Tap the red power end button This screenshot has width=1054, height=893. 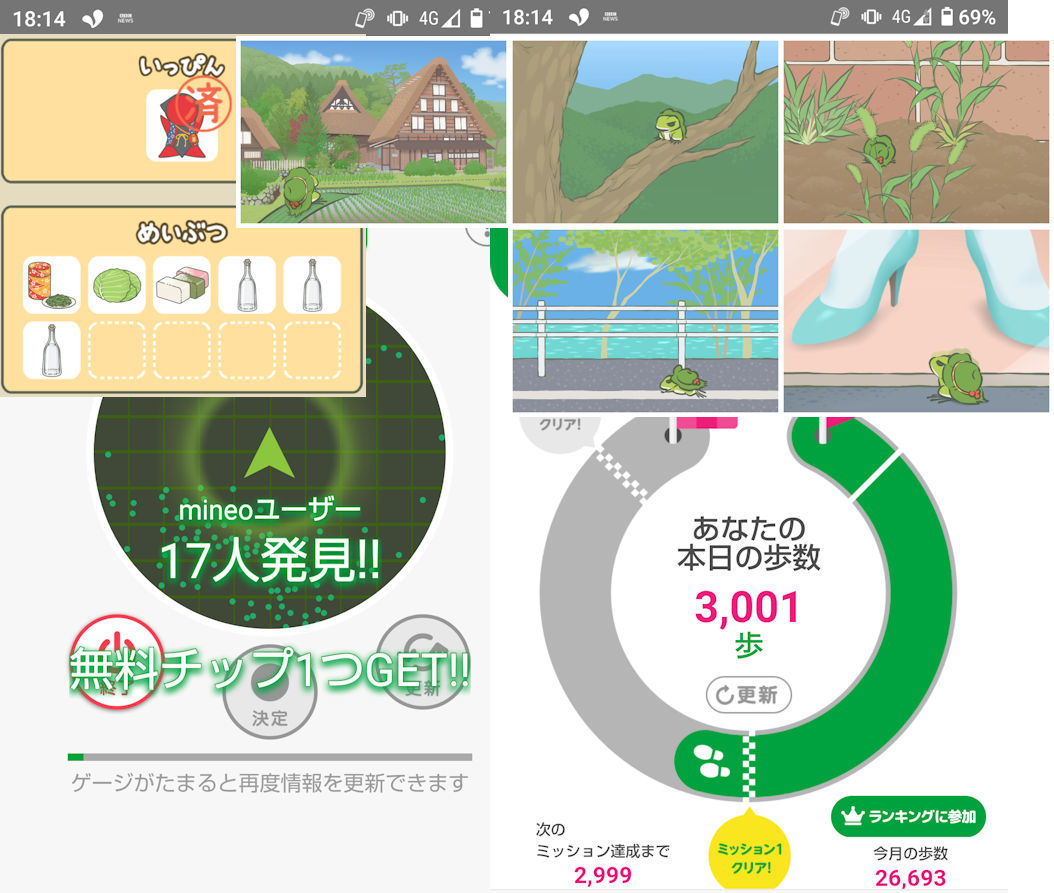[117, 662]
